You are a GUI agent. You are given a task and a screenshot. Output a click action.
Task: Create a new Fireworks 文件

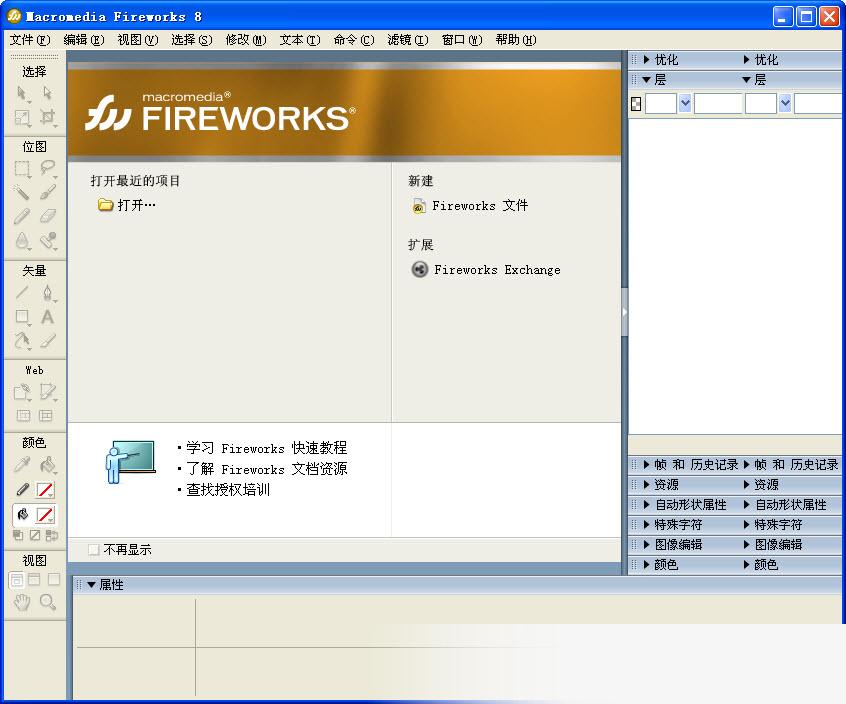pyautogui.click(x=470, y=206)
